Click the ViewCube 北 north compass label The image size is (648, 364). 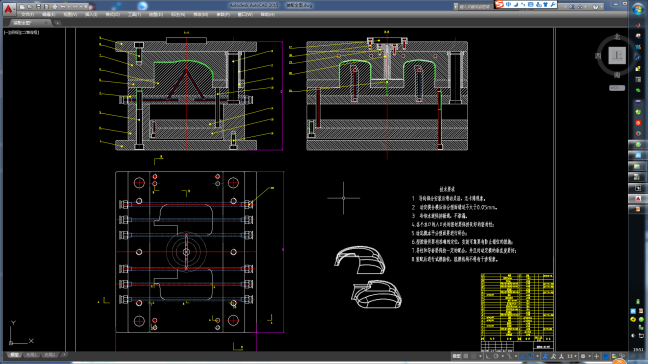point(617,37)
